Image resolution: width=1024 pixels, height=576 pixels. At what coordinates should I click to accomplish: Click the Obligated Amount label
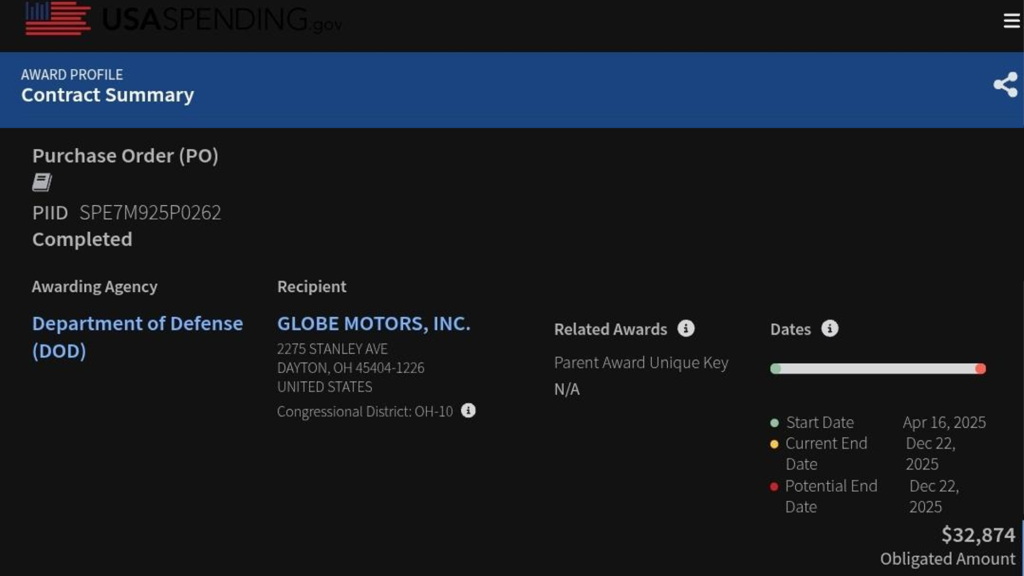(948, 559)
